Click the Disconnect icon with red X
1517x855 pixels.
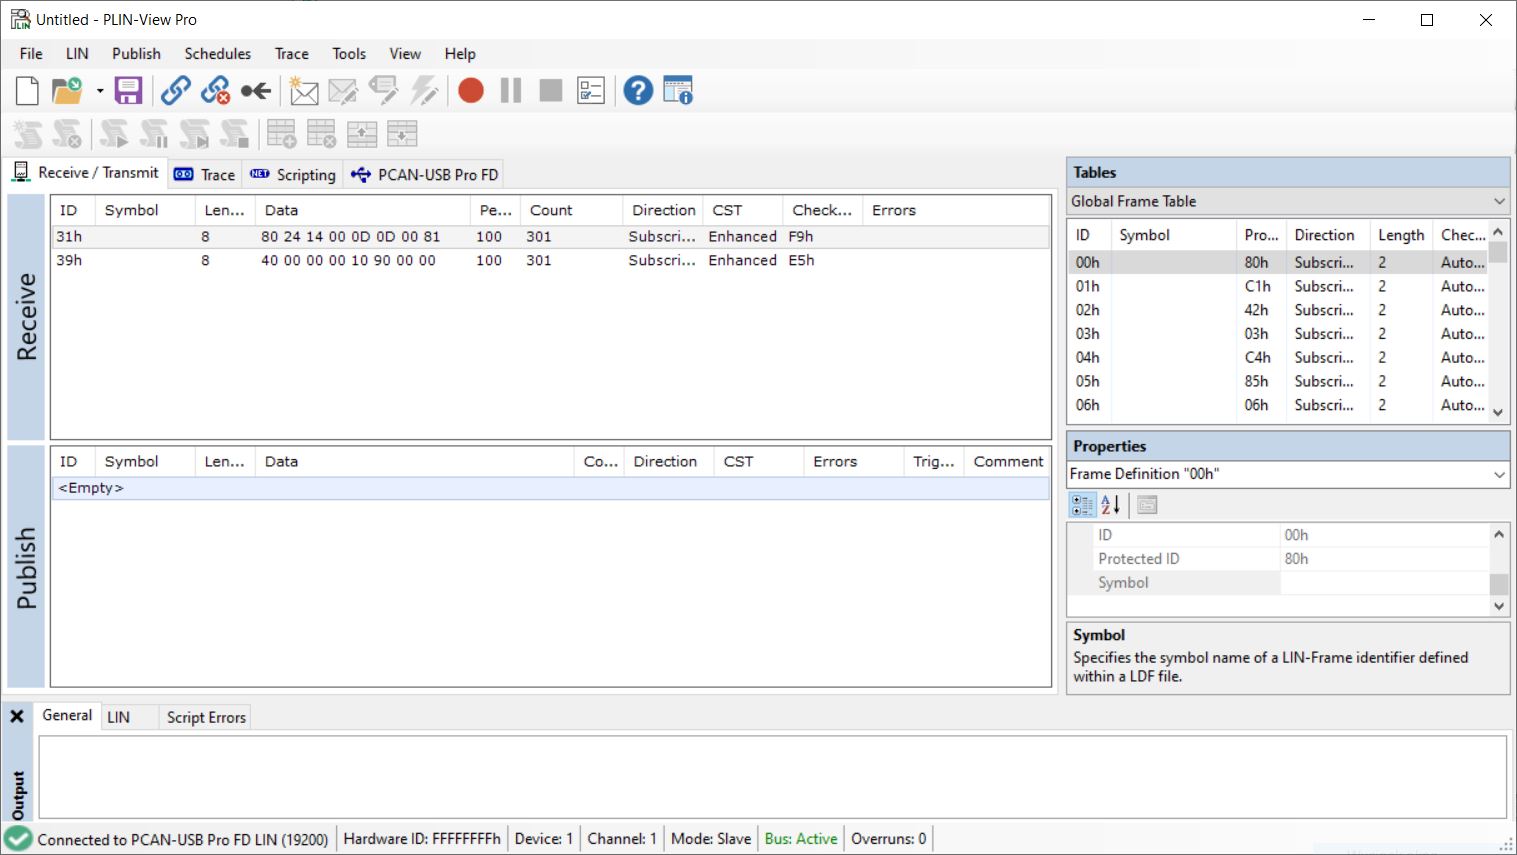215,91
